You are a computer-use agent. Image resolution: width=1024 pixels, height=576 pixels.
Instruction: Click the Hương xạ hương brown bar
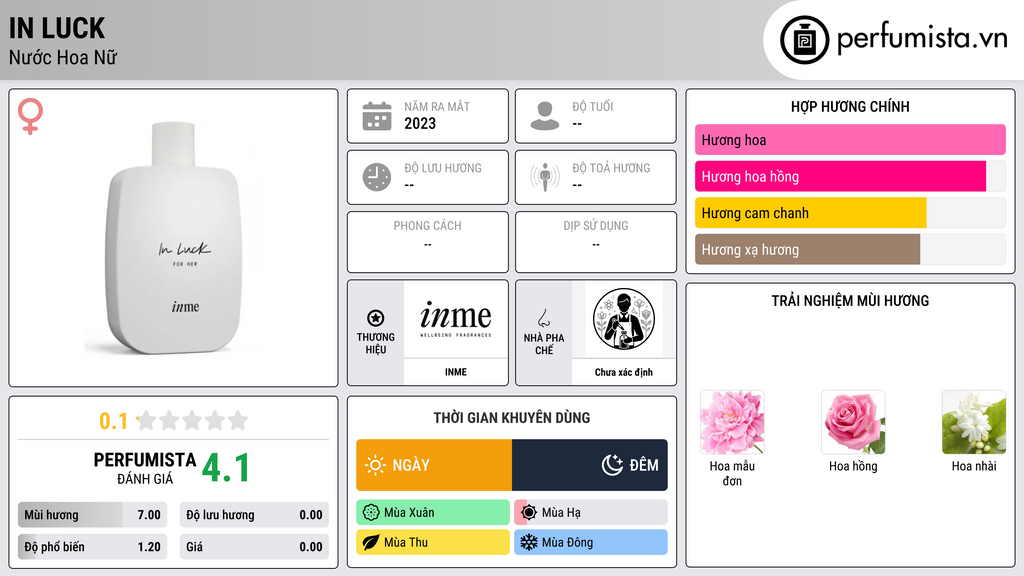[x=850, y=249]
